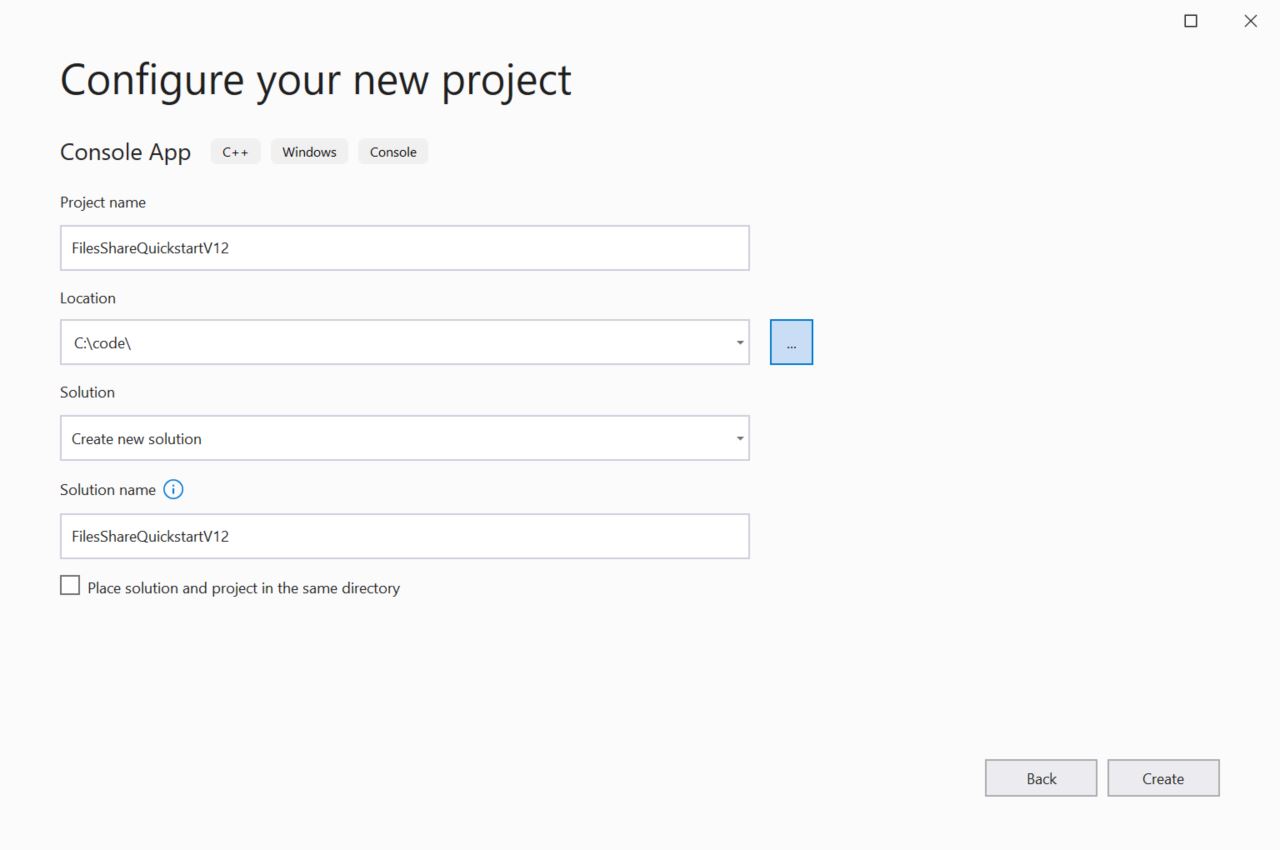Select the Windows tag label
The height and width of the screenshot is (850, 1280).
309,151
